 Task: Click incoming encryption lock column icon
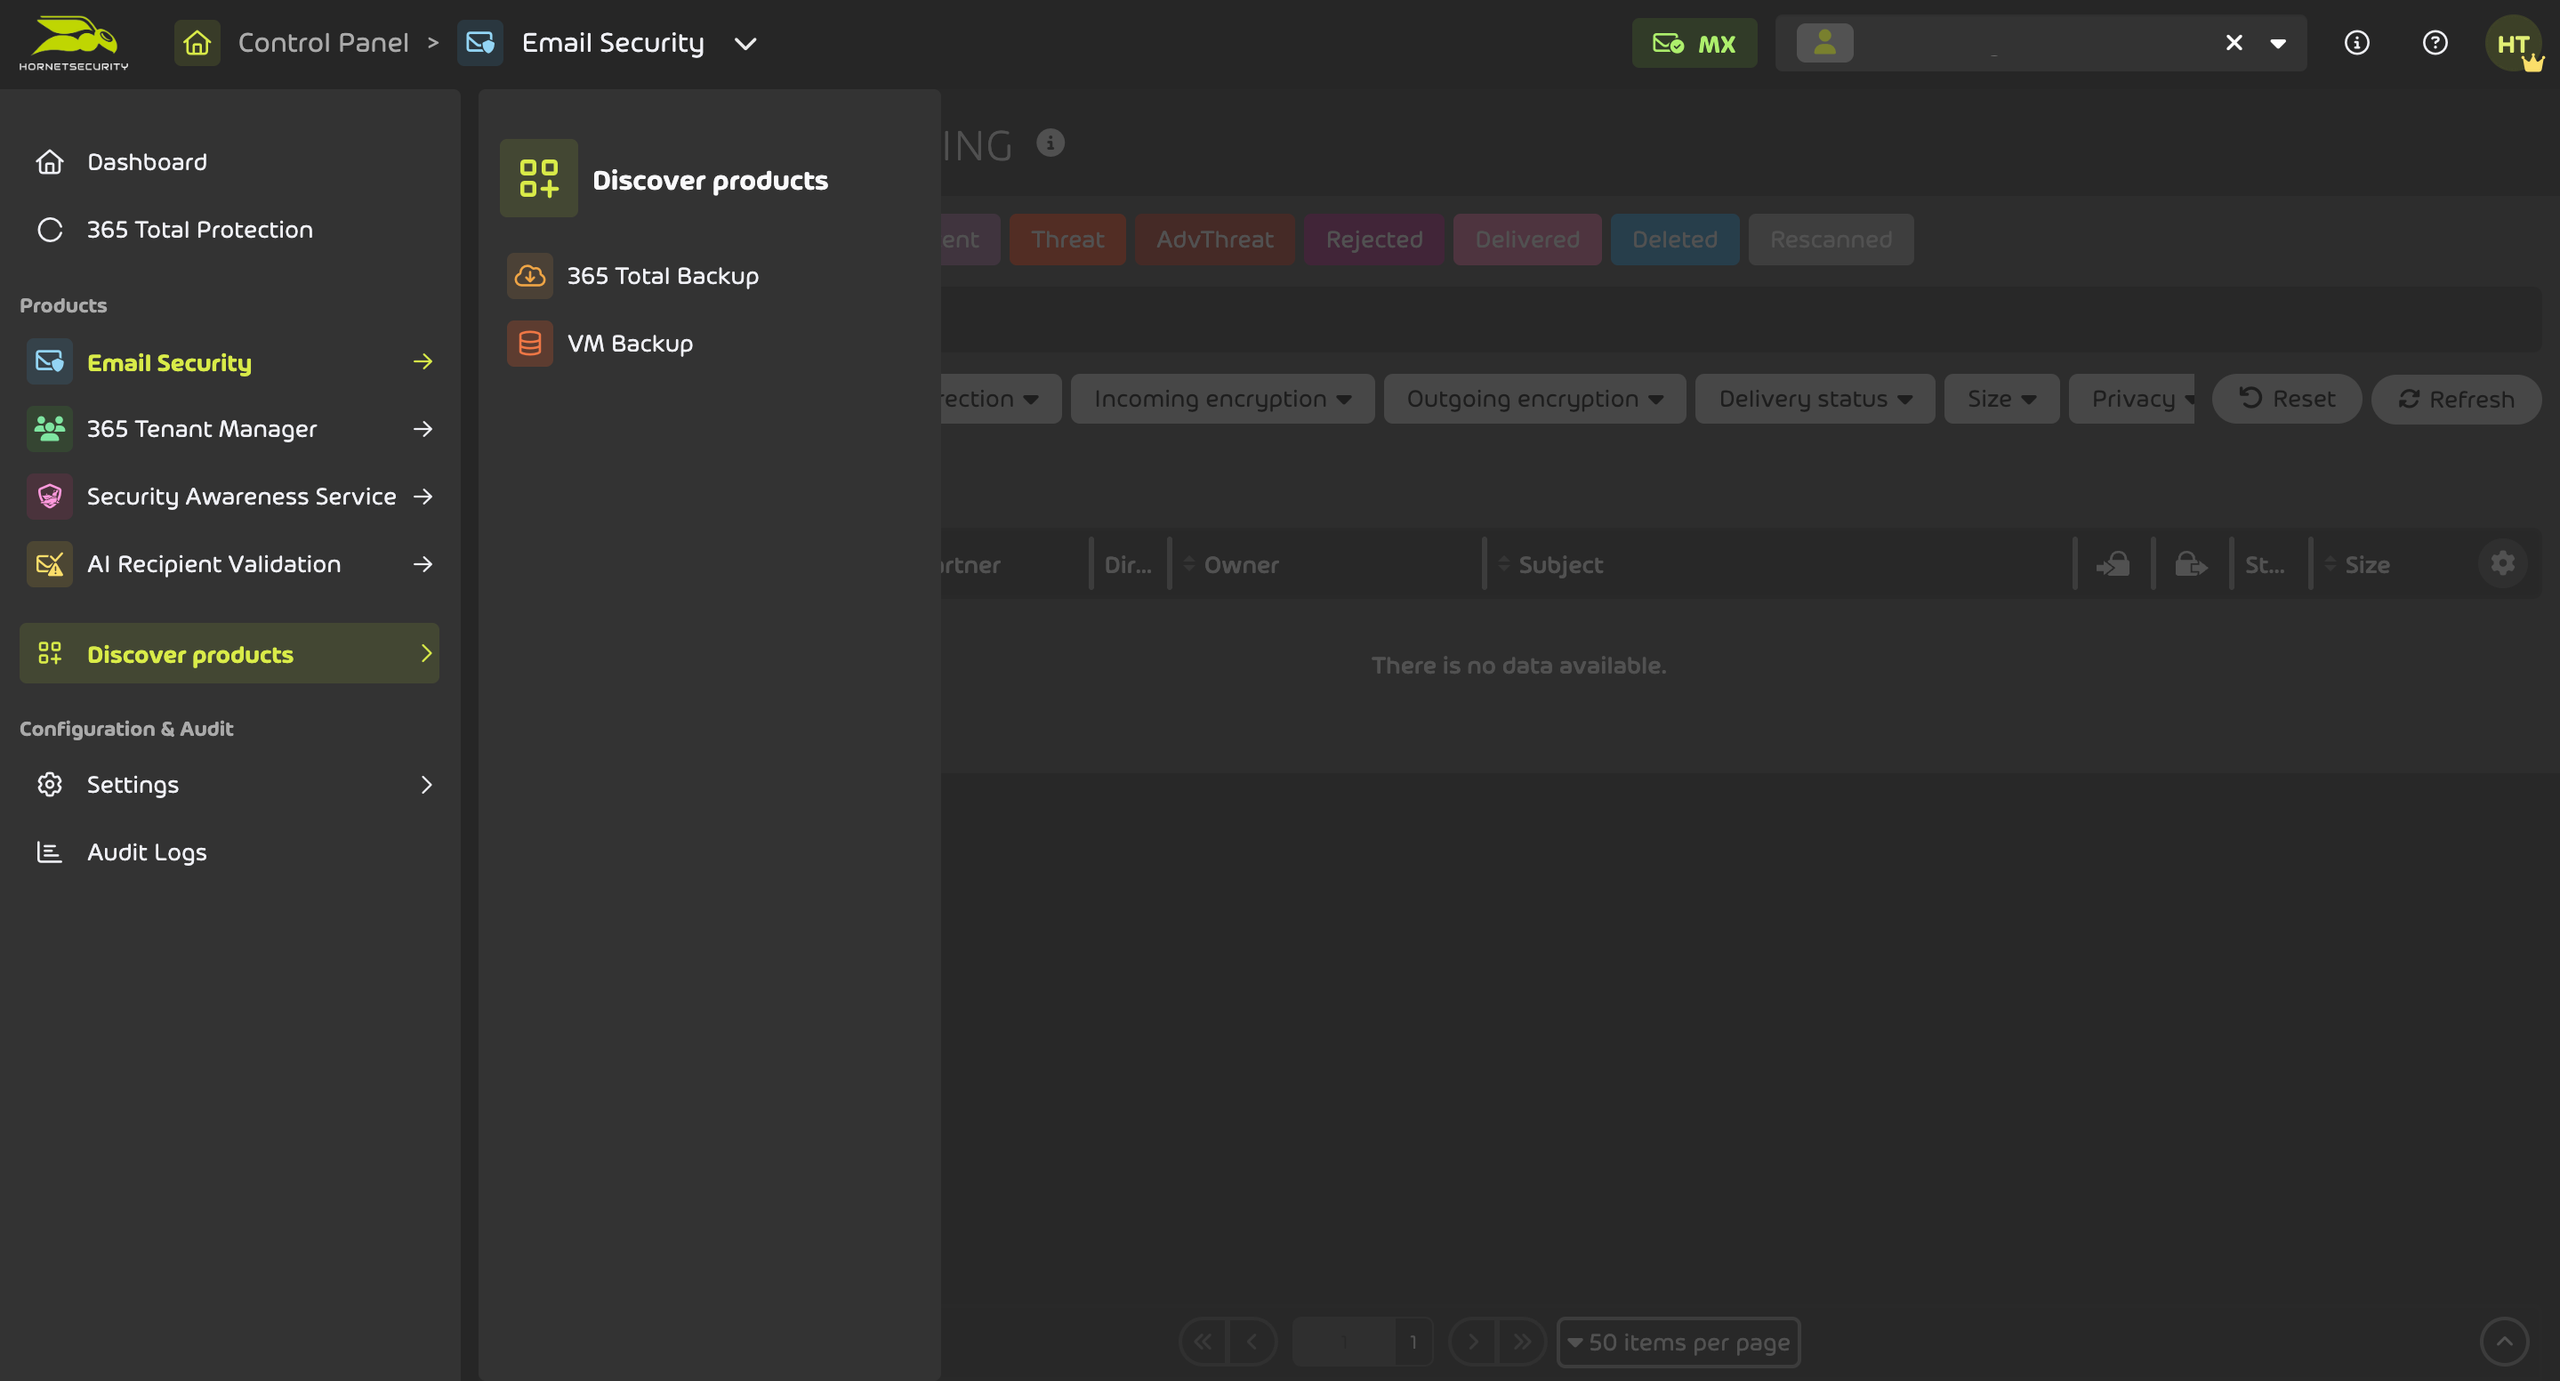tap(2113, 565)
